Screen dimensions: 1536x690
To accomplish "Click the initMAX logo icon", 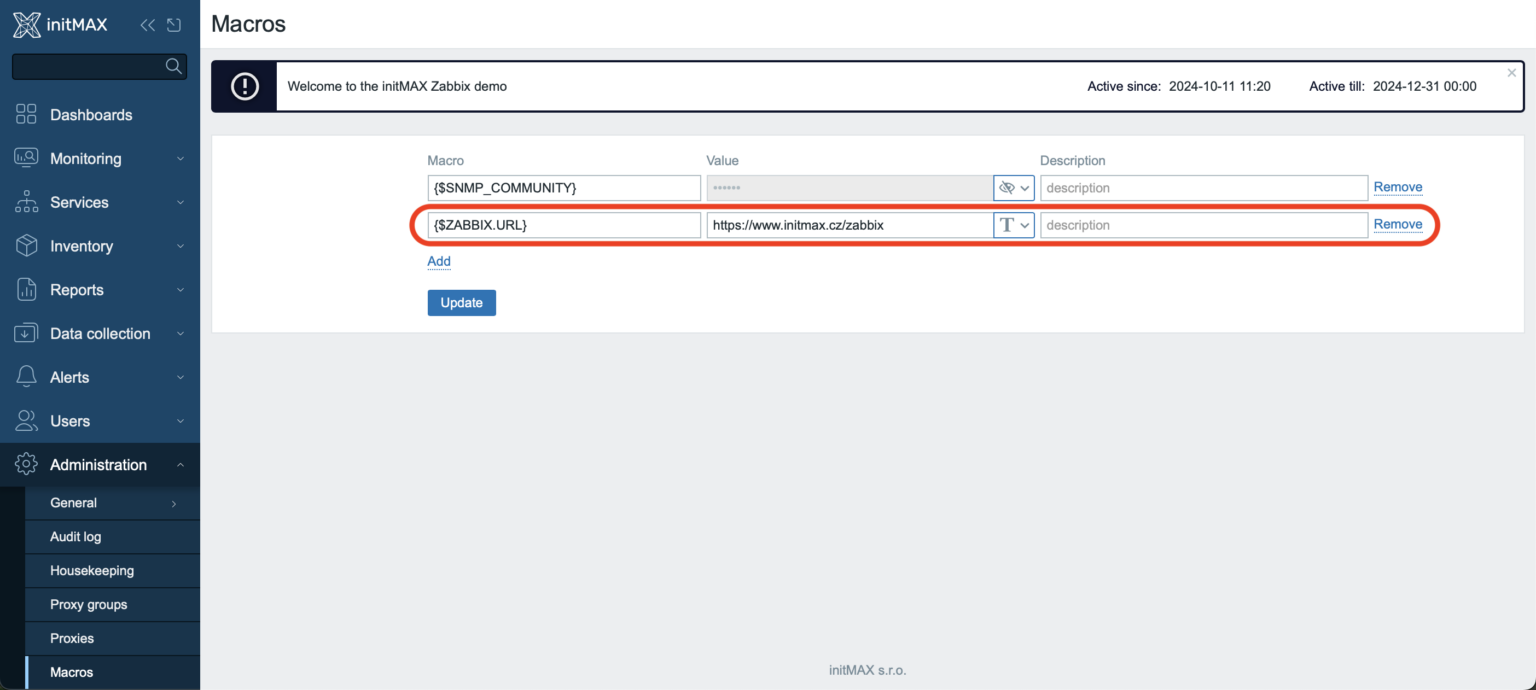I will [x=27, y=25].
